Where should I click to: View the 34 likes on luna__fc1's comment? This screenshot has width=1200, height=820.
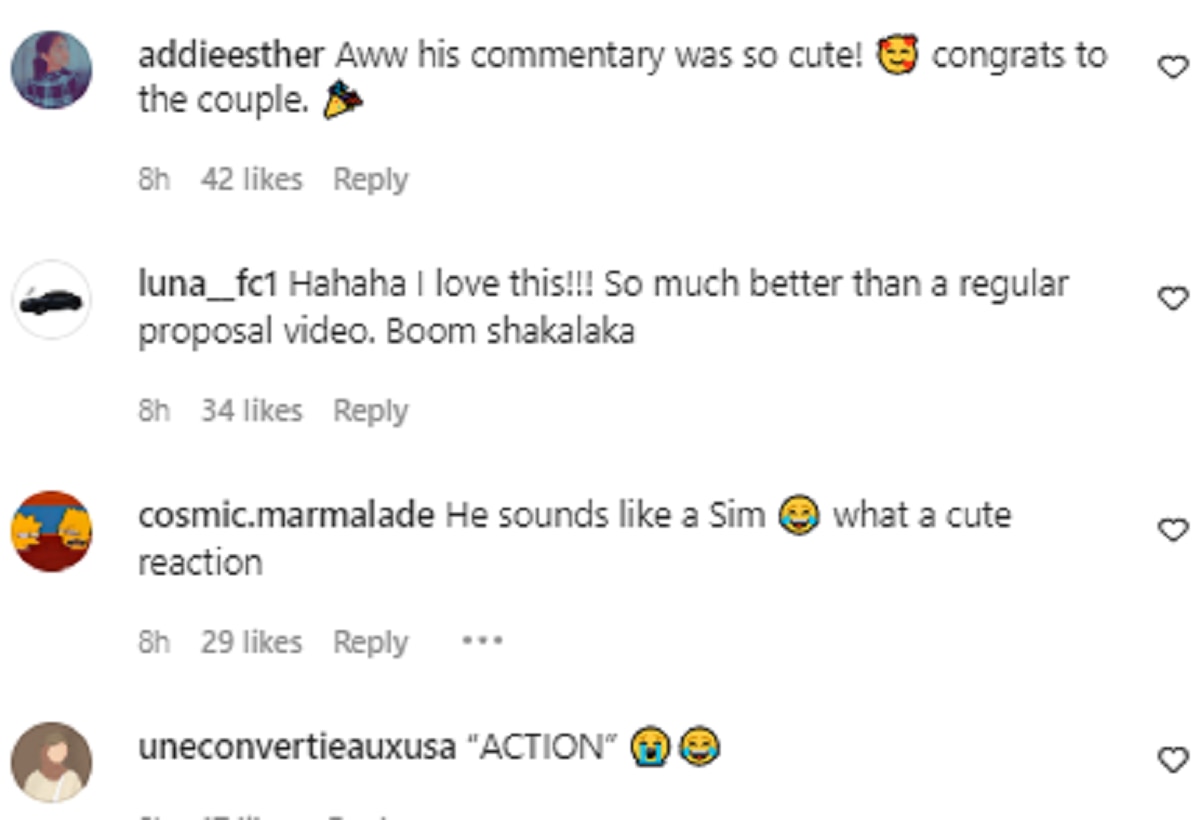point(251,411)
